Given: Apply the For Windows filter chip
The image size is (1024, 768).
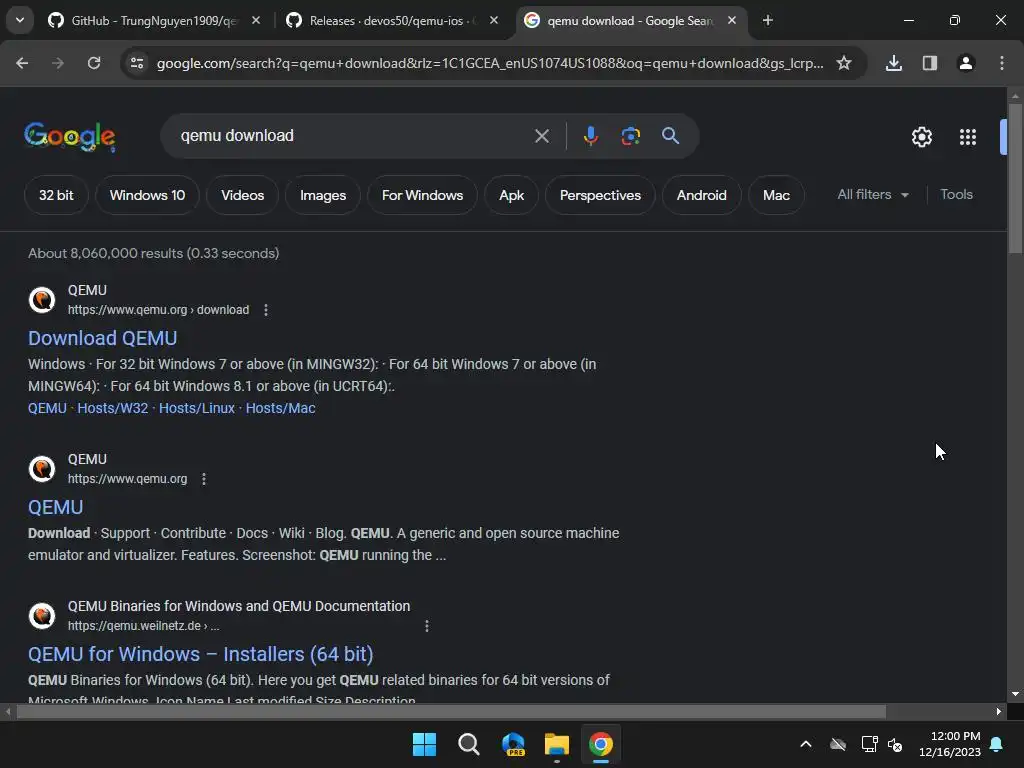Looking at the screenshot, I should coord(423,195).
